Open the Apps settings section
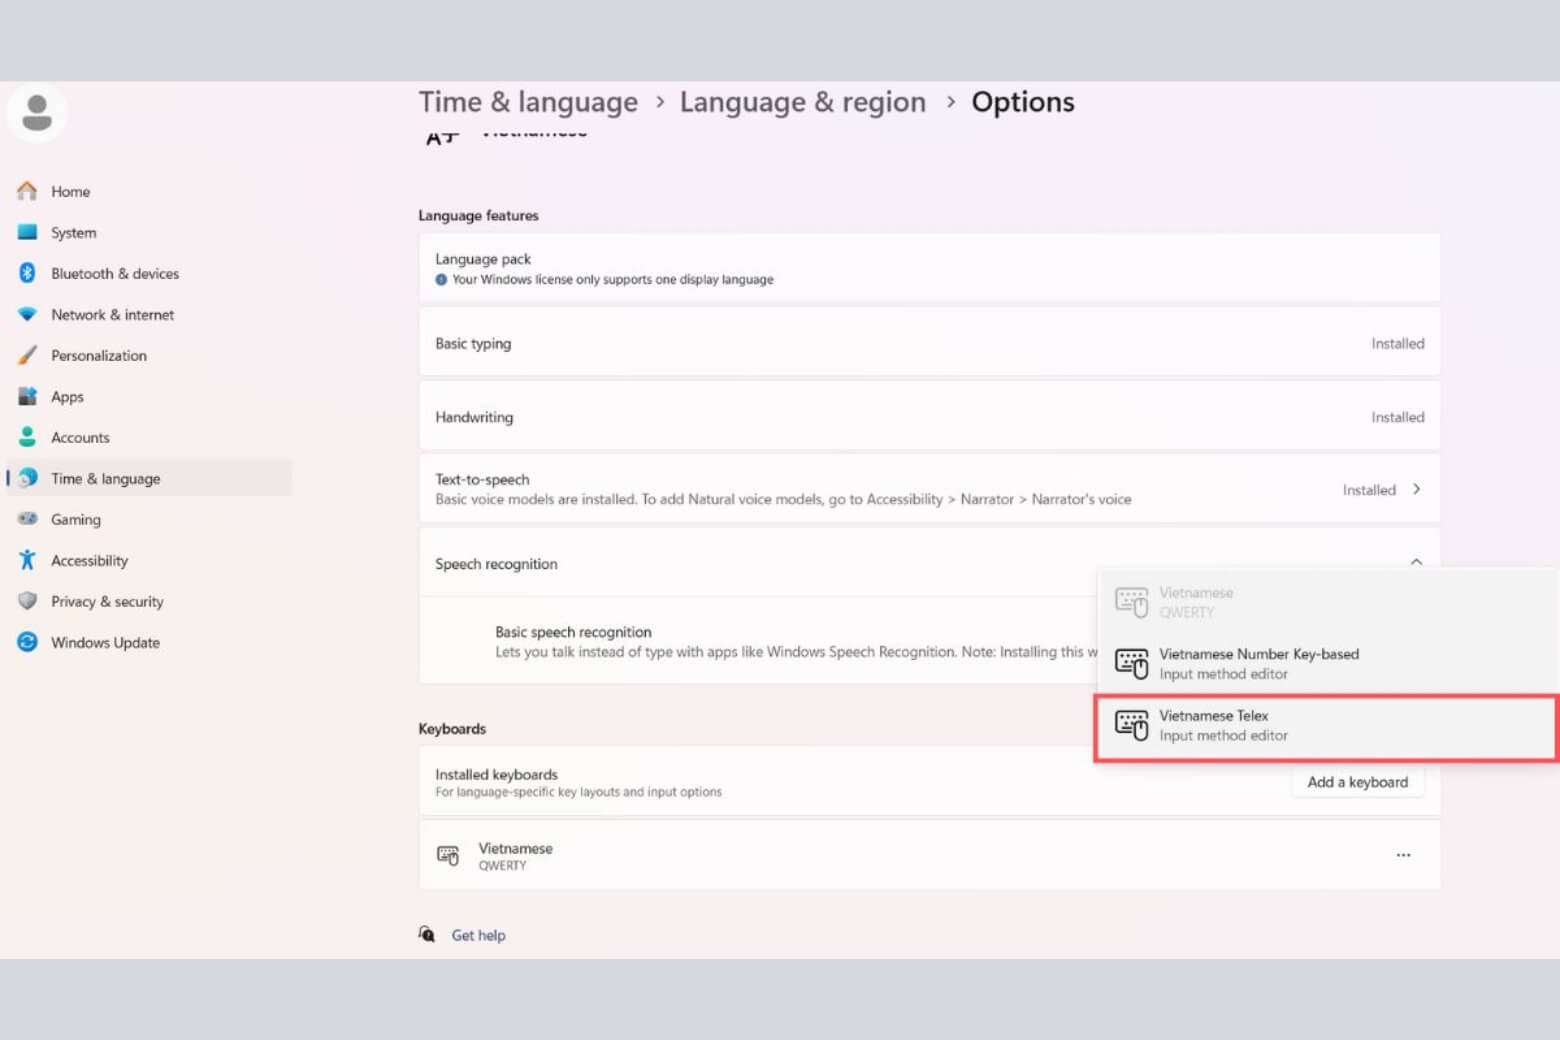Image resolution: width=1560 pixels, height=1040 pixels. pyautogui.click(x=67, y=396)
